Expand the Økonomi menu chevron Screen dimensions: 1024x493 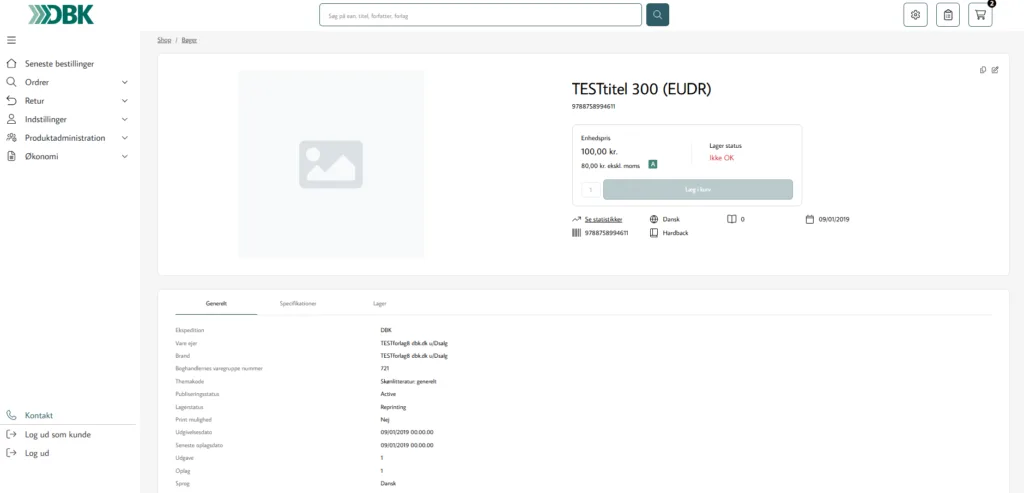pos(125,157)
